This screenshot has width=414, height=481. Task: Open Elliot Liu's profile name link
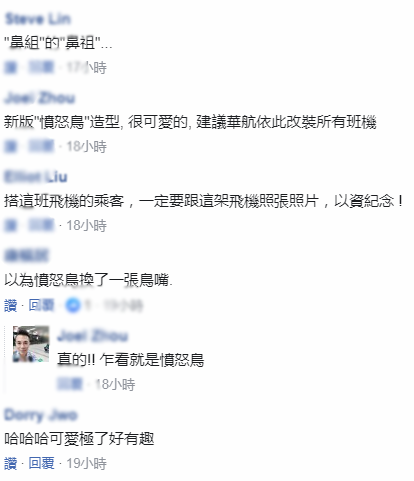[x=36, y=177]
